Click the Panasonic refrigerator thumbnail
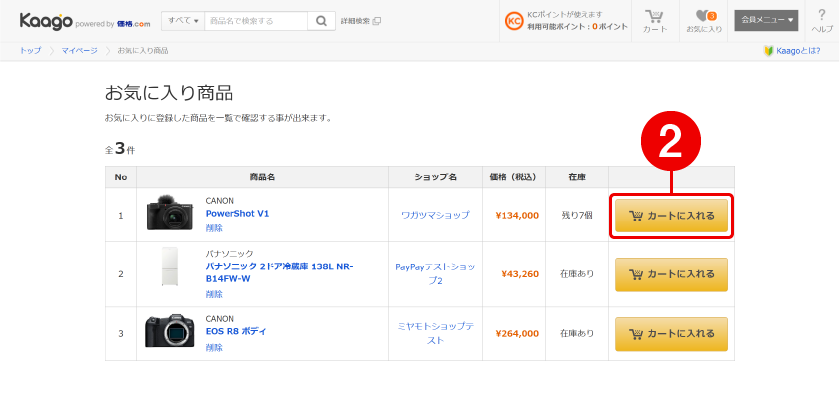This screenshot has height=400, width=840. tap(170, 267)
